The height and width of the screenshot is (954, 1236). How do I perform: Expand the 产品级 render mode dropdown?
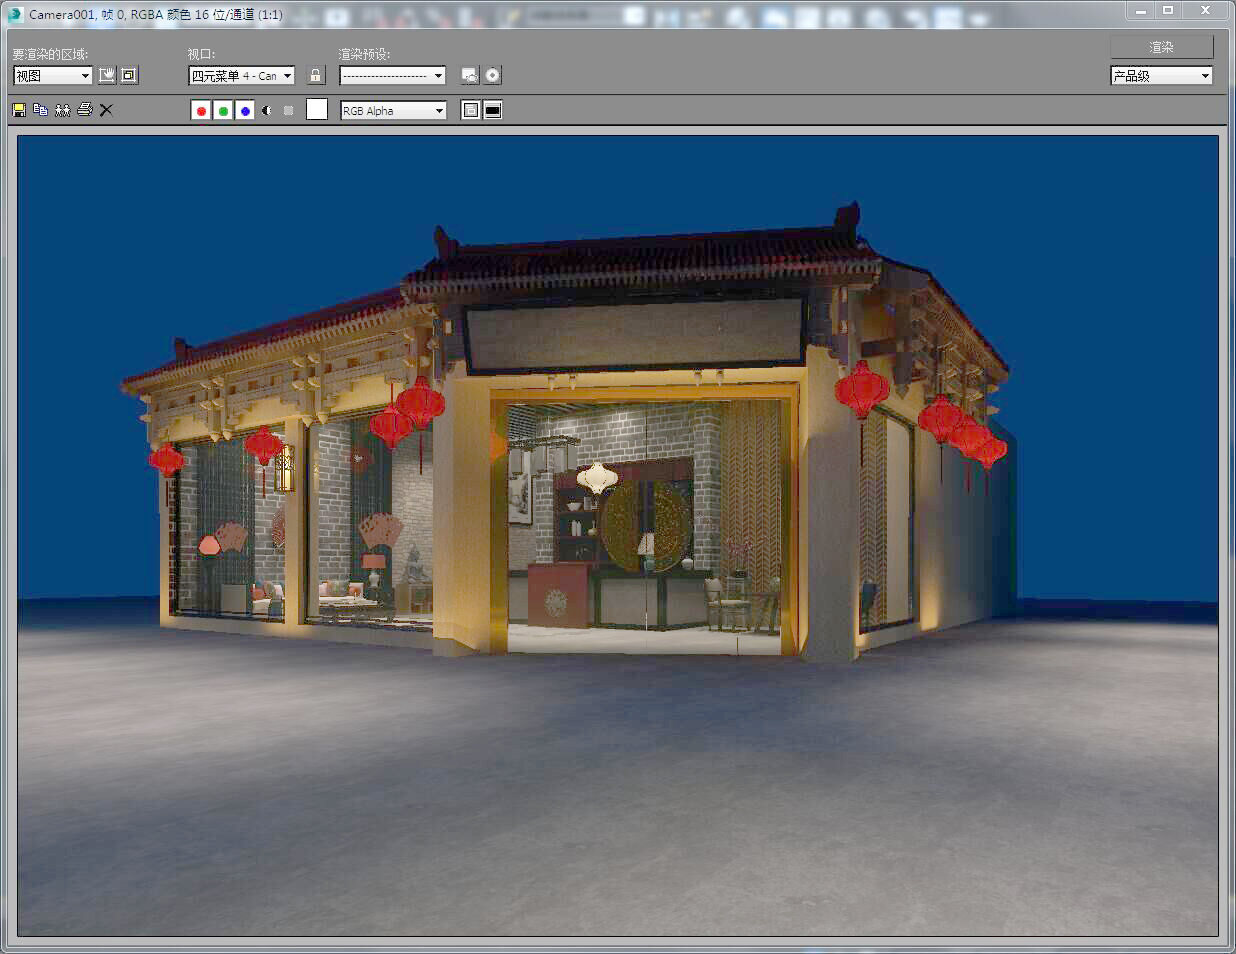coord(1204,76)
